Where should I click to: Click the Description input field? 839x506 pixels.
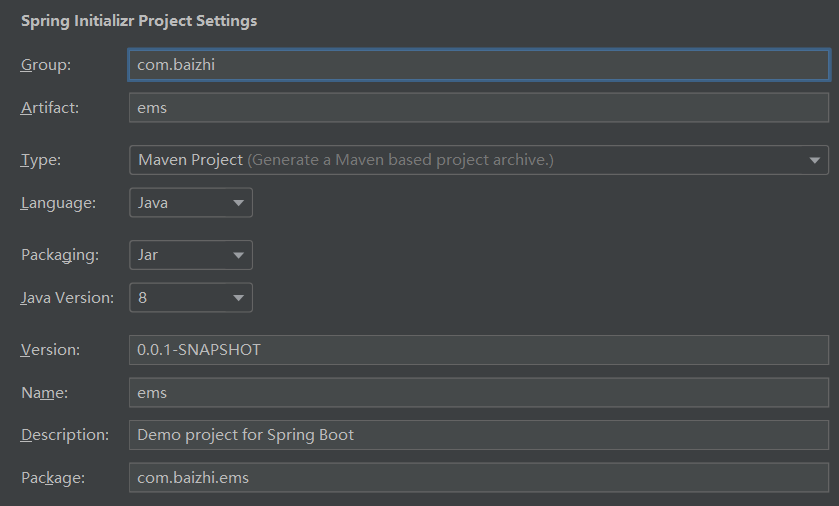[478, 435]
